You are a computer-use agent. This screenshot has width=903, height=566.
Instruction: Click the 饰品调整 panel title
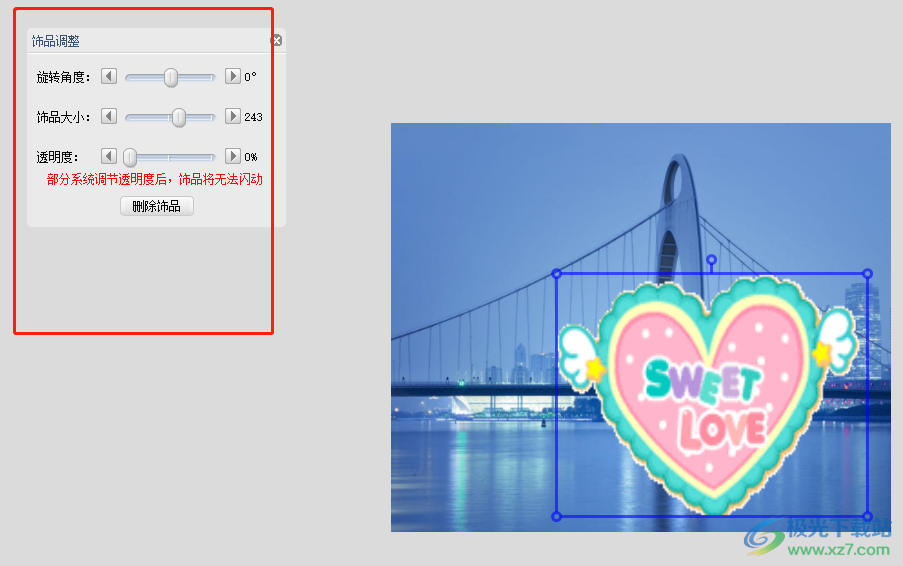point(56,41)
